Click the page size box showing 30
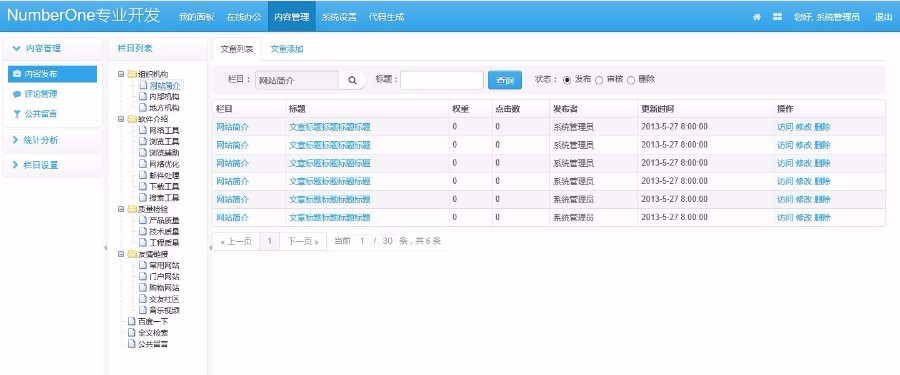Viewport: 900px width, 375px height. tap(387, 241)
